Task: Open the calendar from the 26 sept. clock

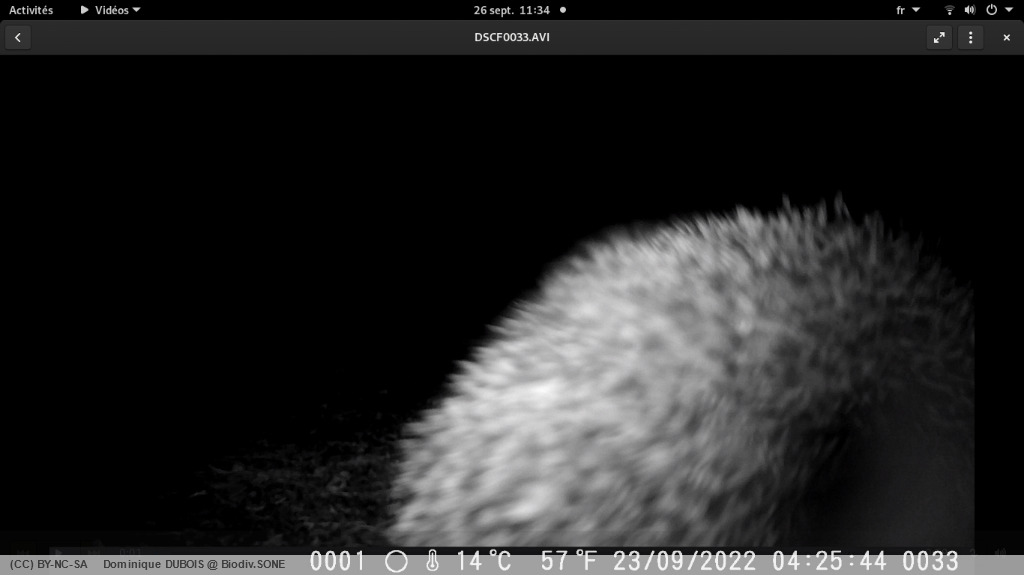Action: [511, 10]
